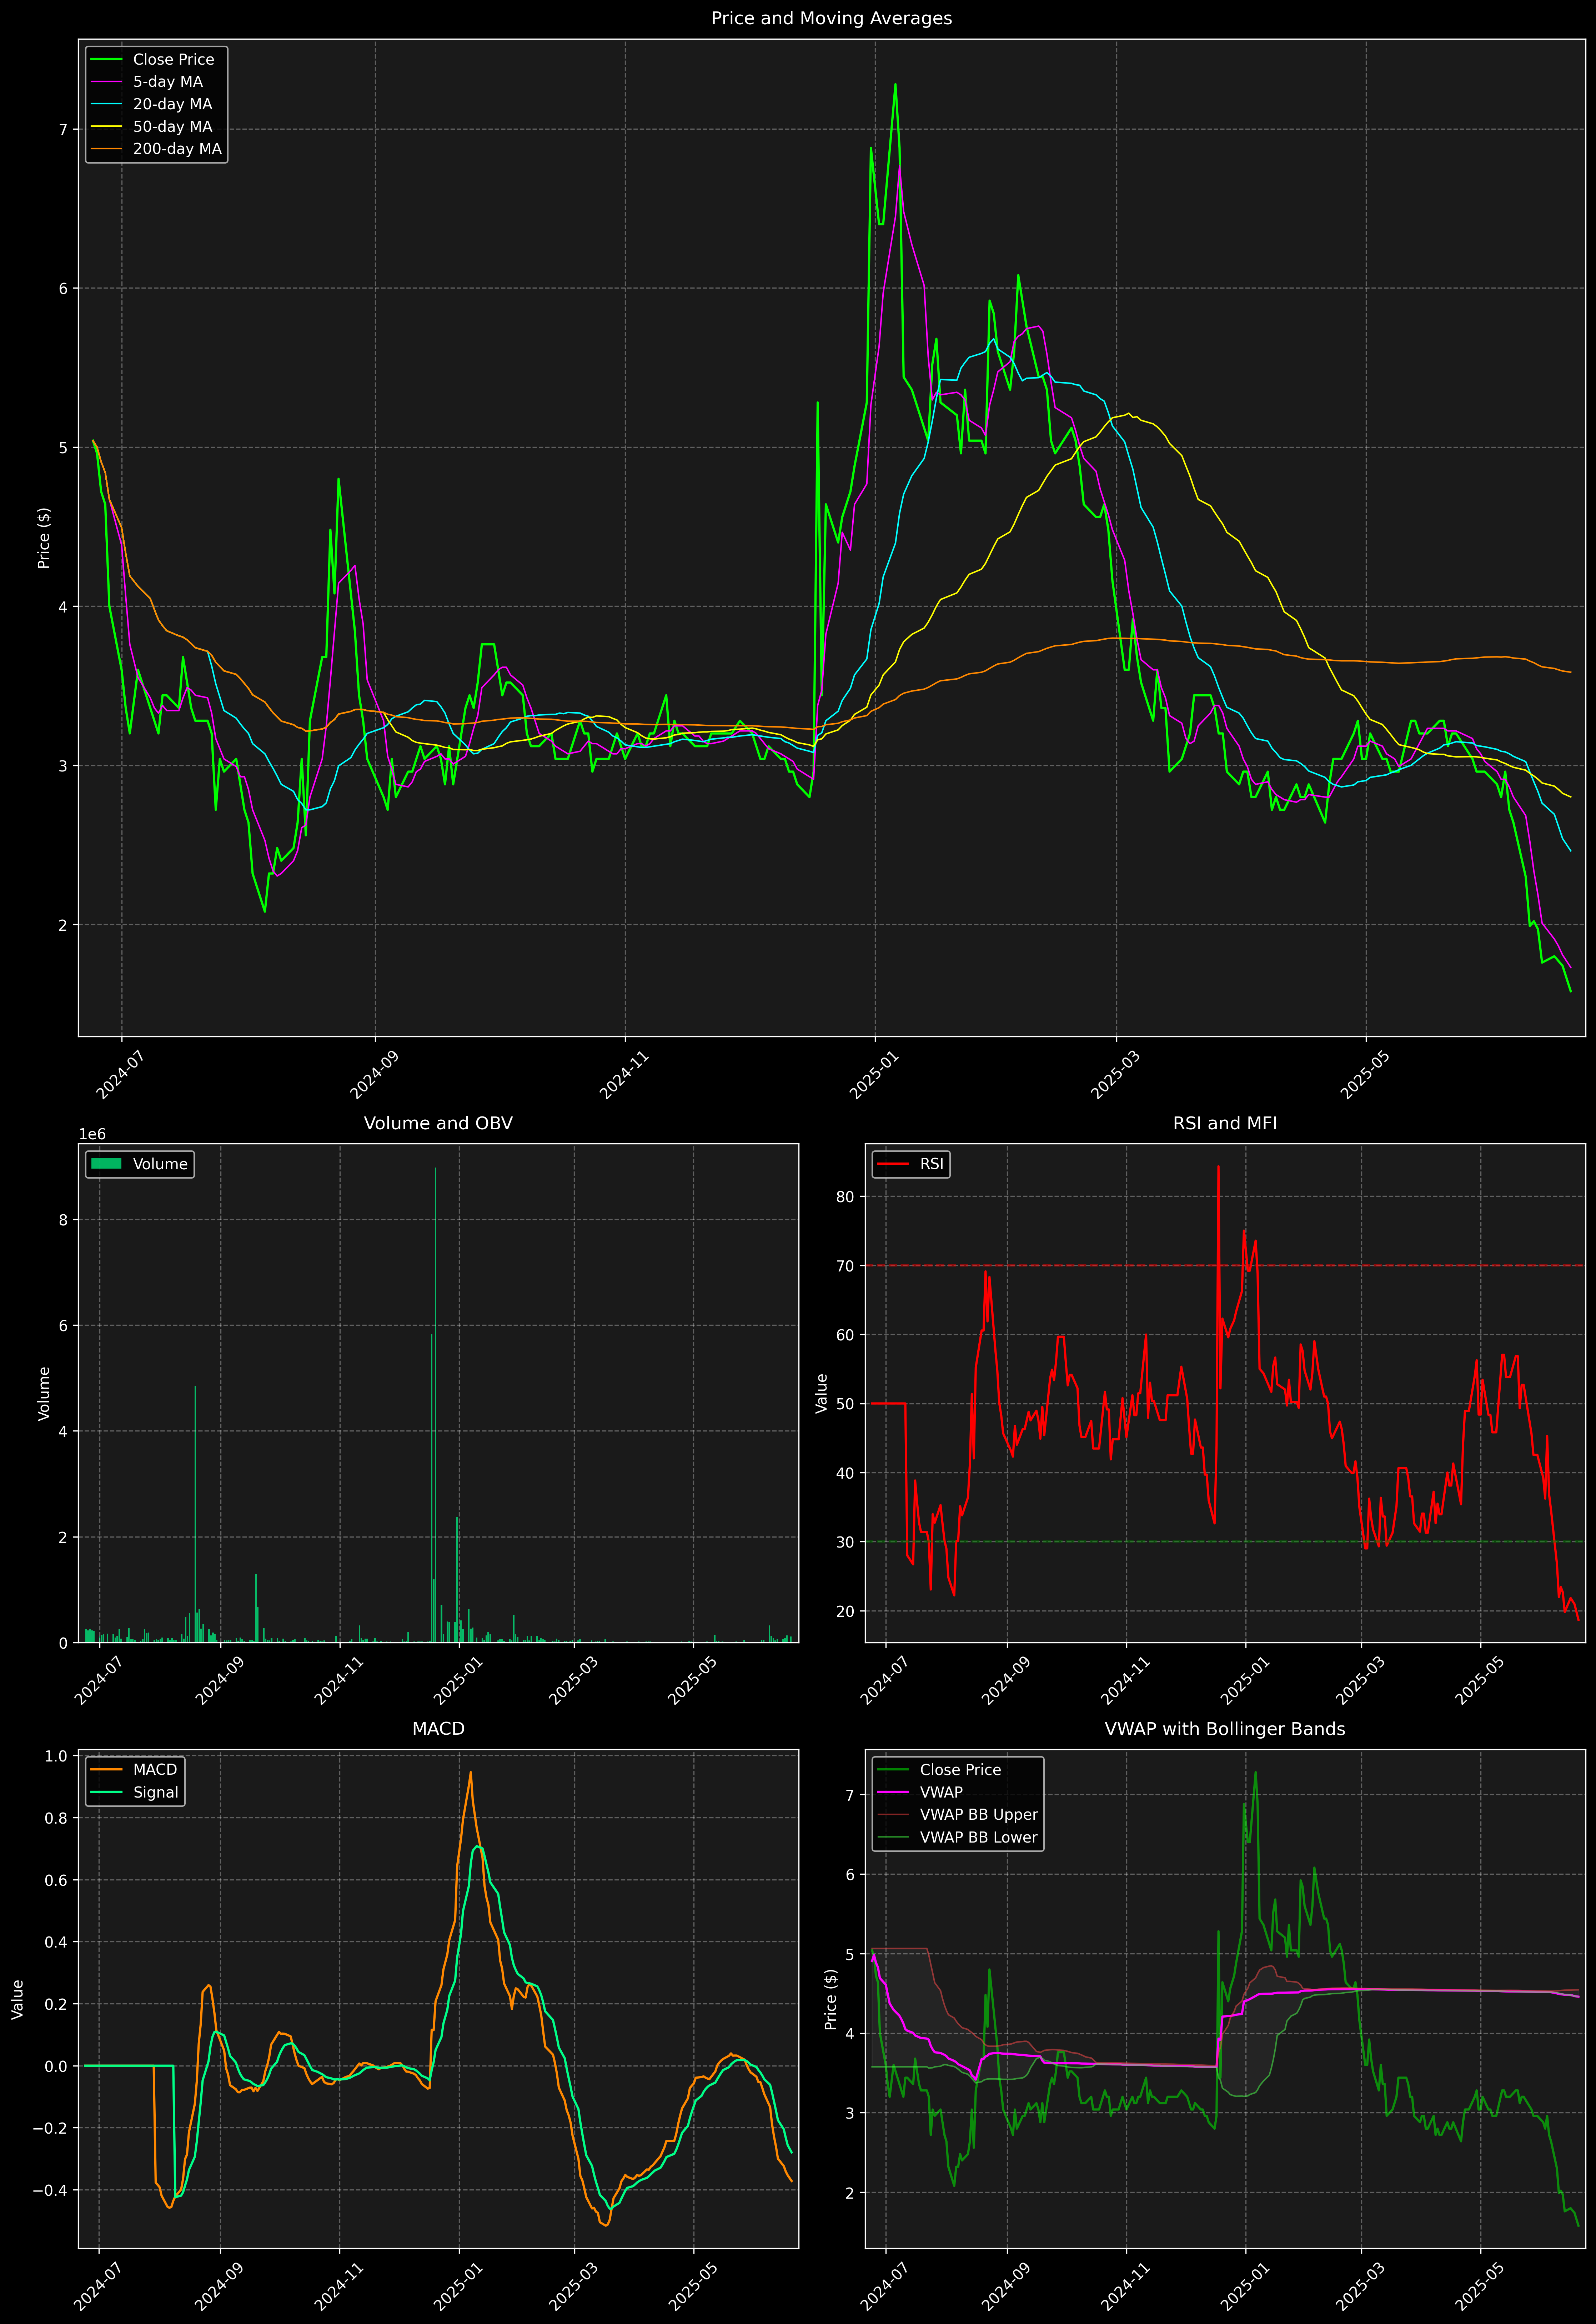Click the 'Price ($)' axis label of top chart
This screenshot has width=1596, height=2324.
point(44,538)
